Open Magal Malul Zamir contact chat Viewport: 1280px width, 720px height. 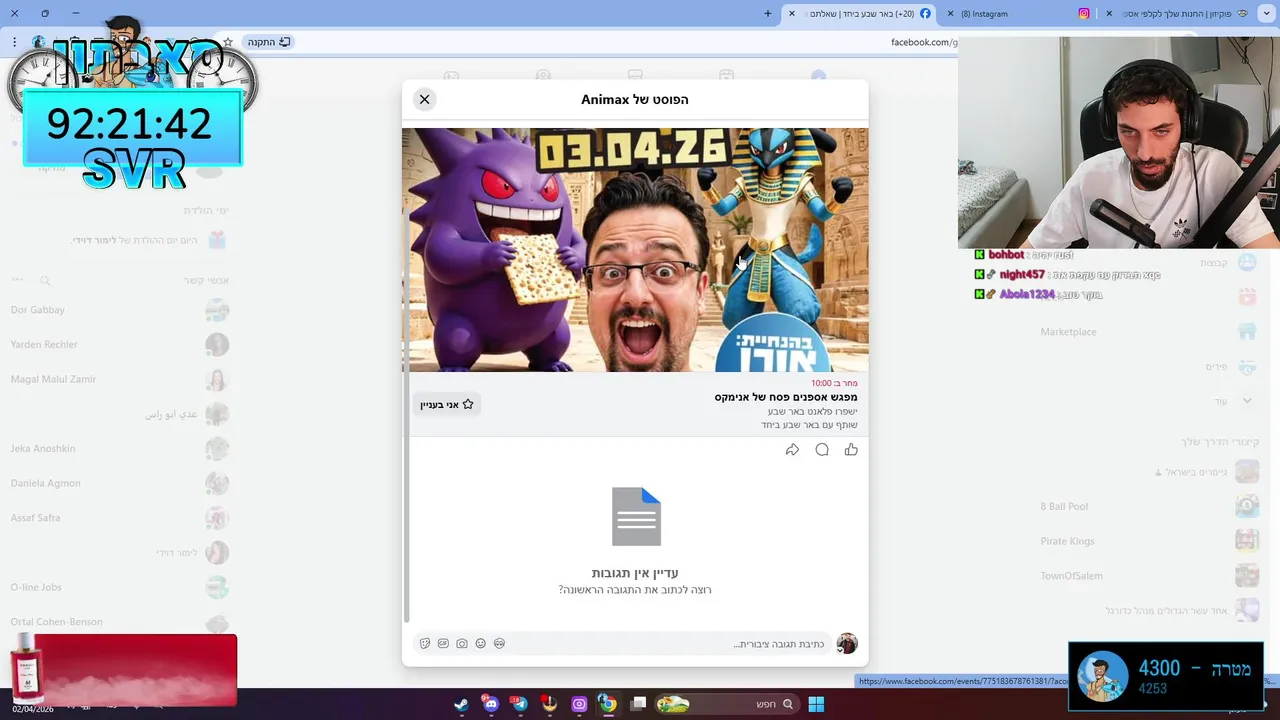coord(118,379)
